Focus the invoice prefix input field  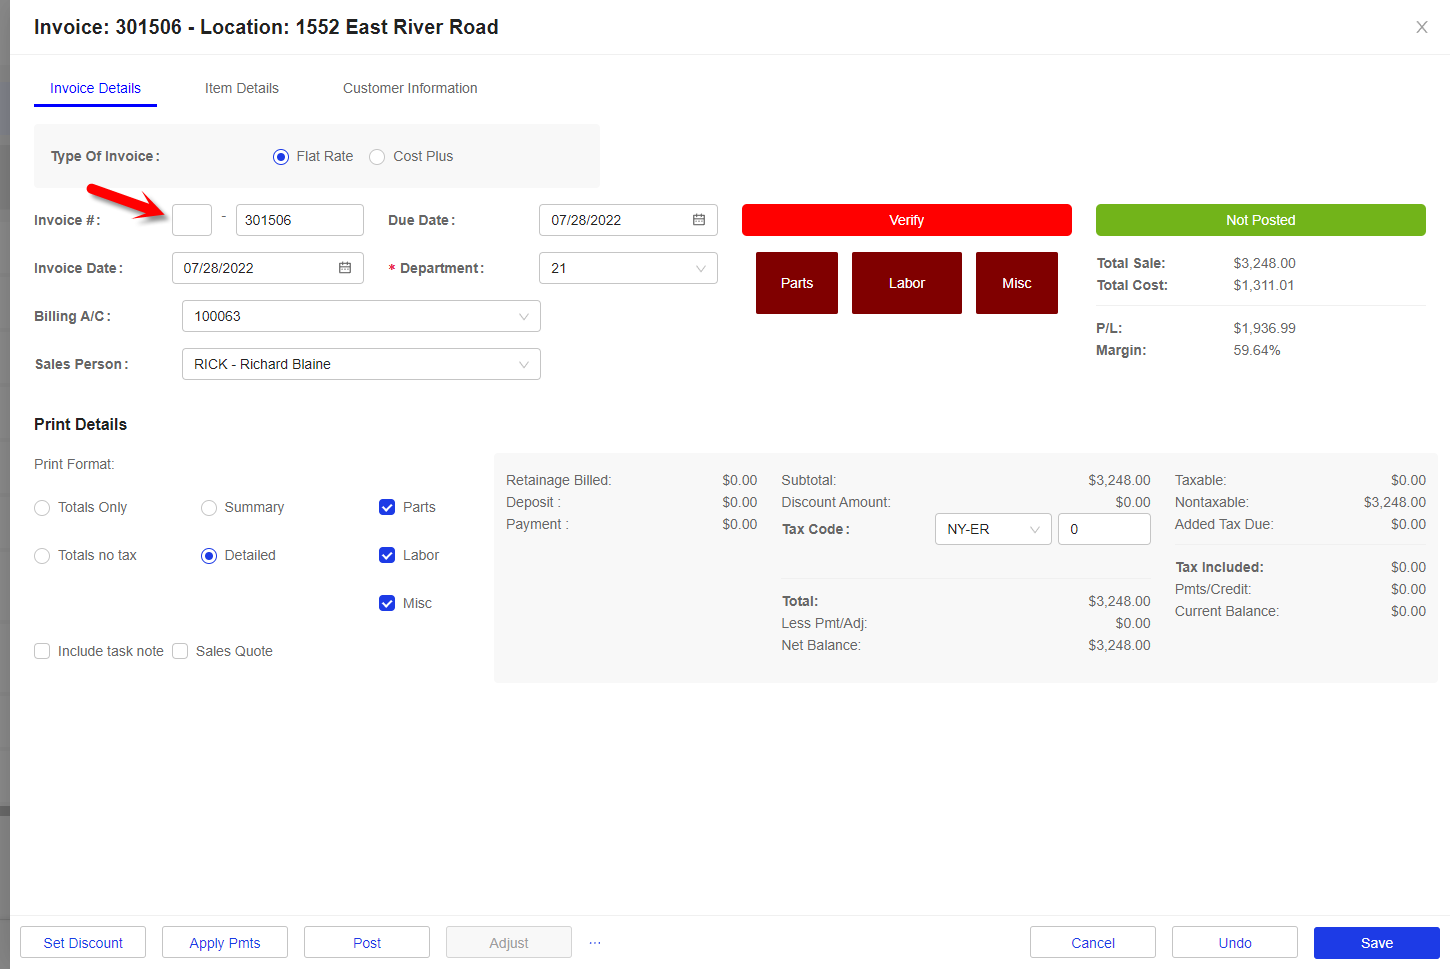192,220
